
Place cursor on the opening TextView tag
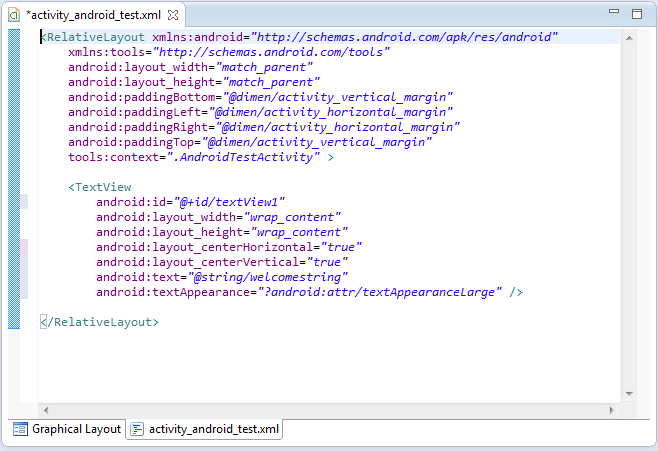[x=102, y=186]
